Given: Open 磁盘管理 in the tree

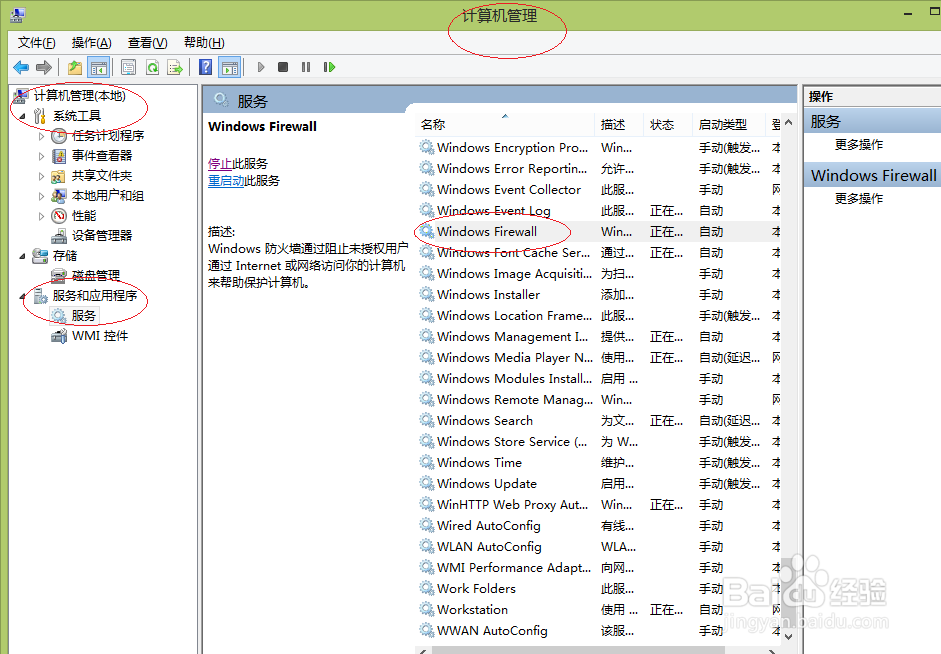Looking at the screenshot, I should [95, 275].
